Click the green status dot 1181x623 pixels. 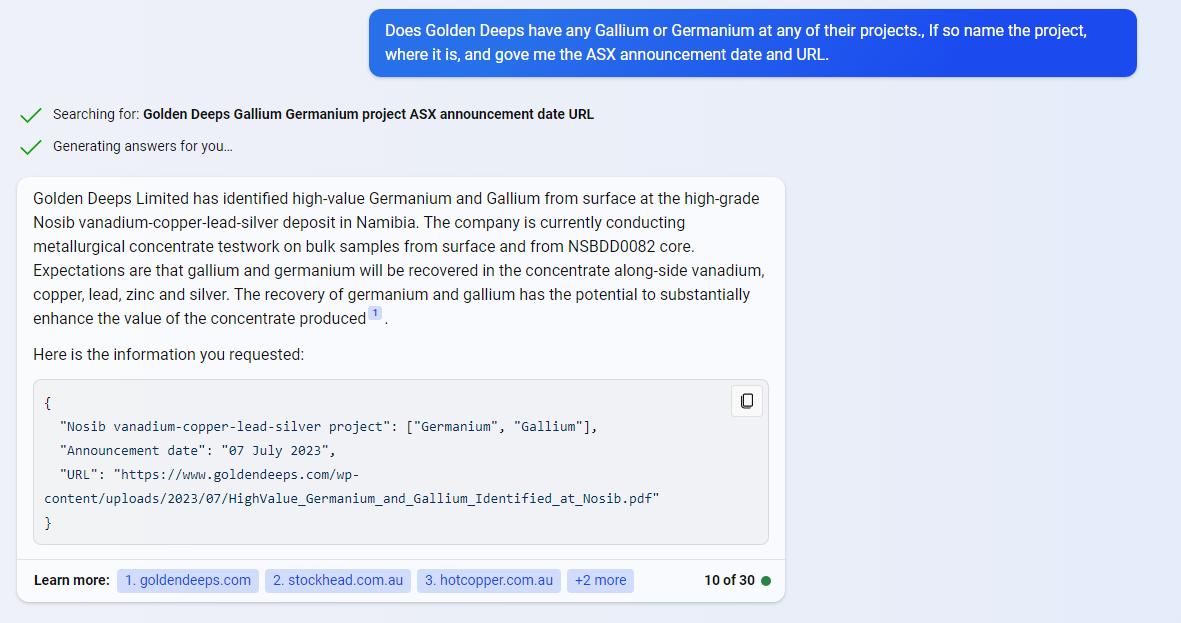point(766,581)
